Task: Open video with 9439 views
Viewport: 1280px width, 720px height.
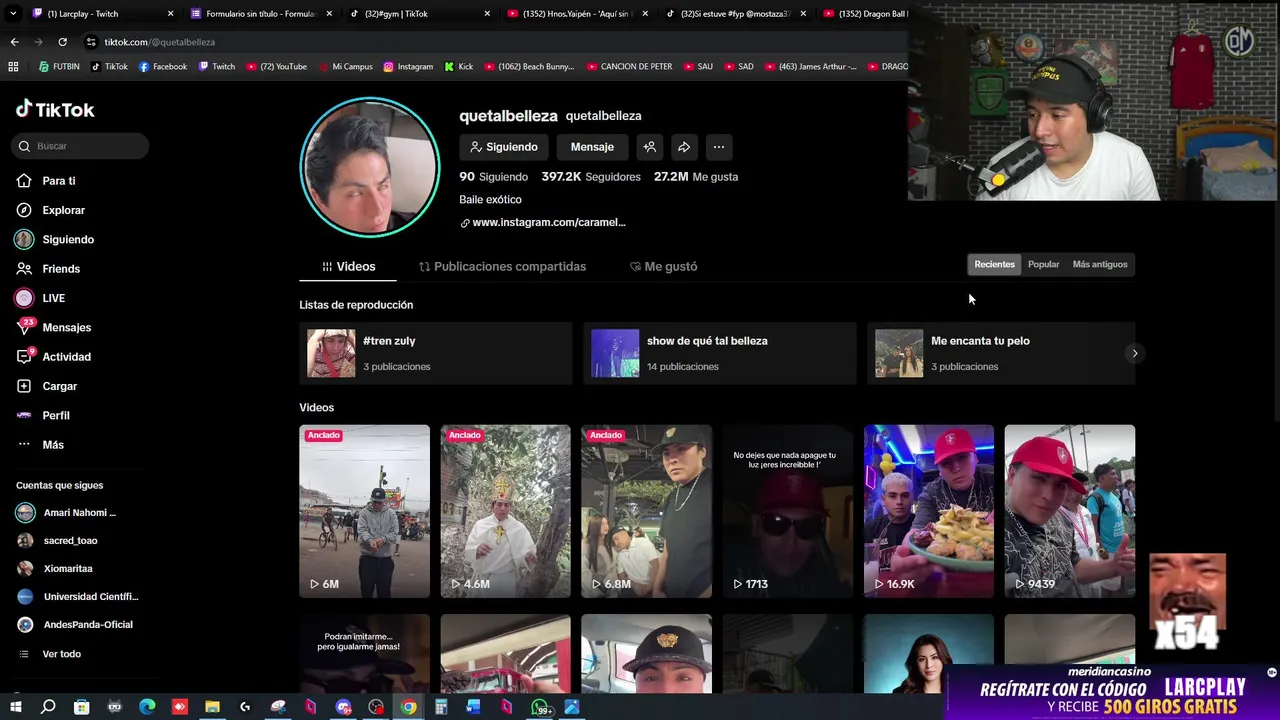Action: [1069, 511]
